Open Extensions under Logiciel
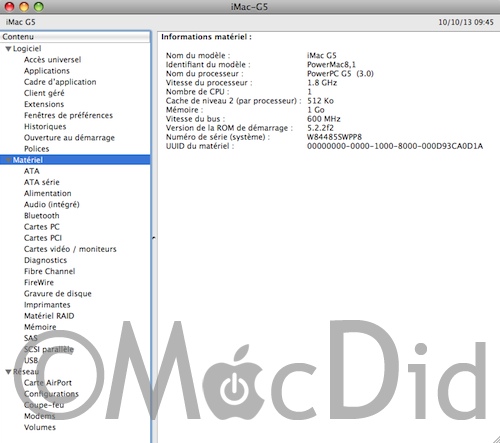500x443 pixels. coord(44,104)
